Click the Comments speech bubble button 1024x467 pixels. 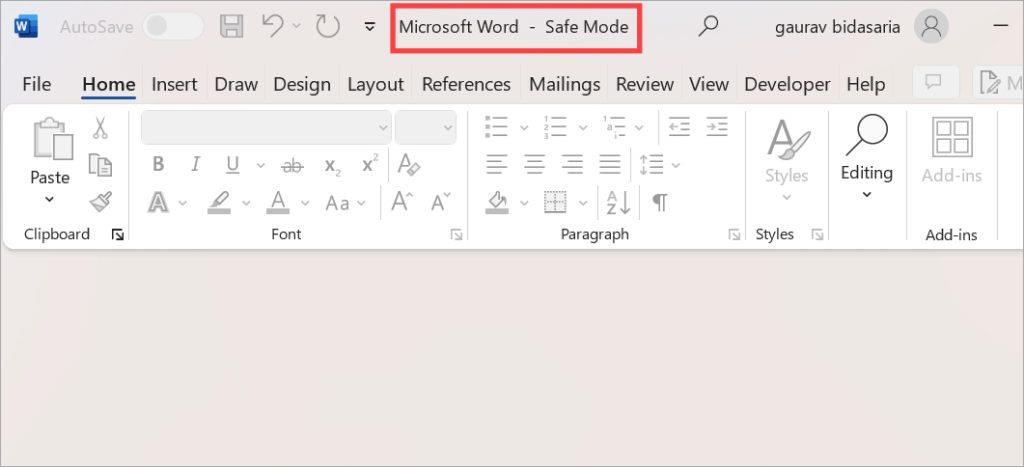tap(935, 83)
